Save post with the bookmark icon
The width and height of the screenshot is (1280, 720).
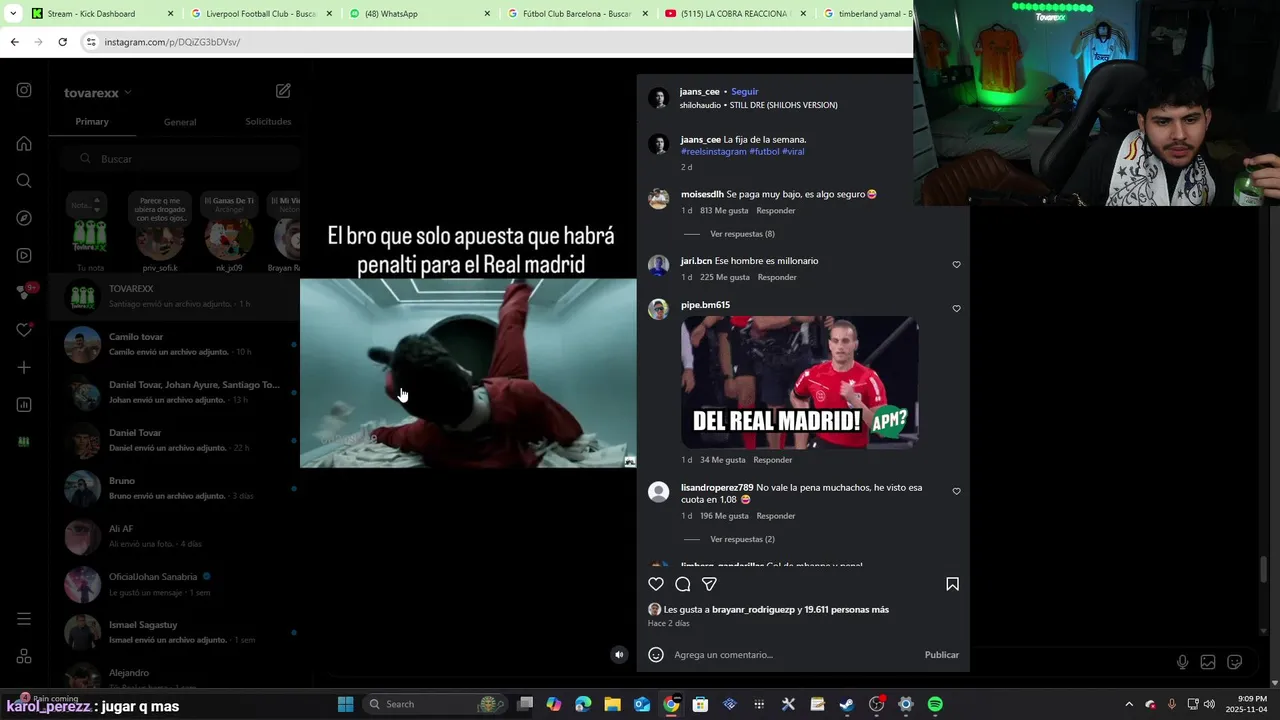pyautogui.click(x=952, y=584)
